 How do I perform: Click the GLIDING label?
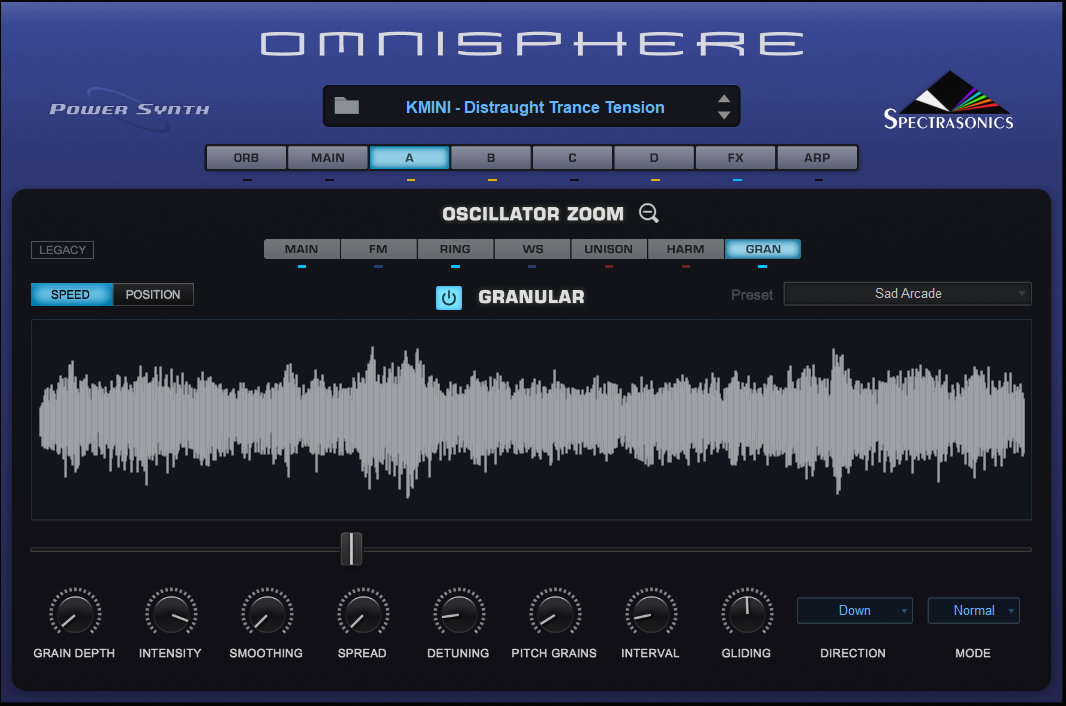[746, 653]
